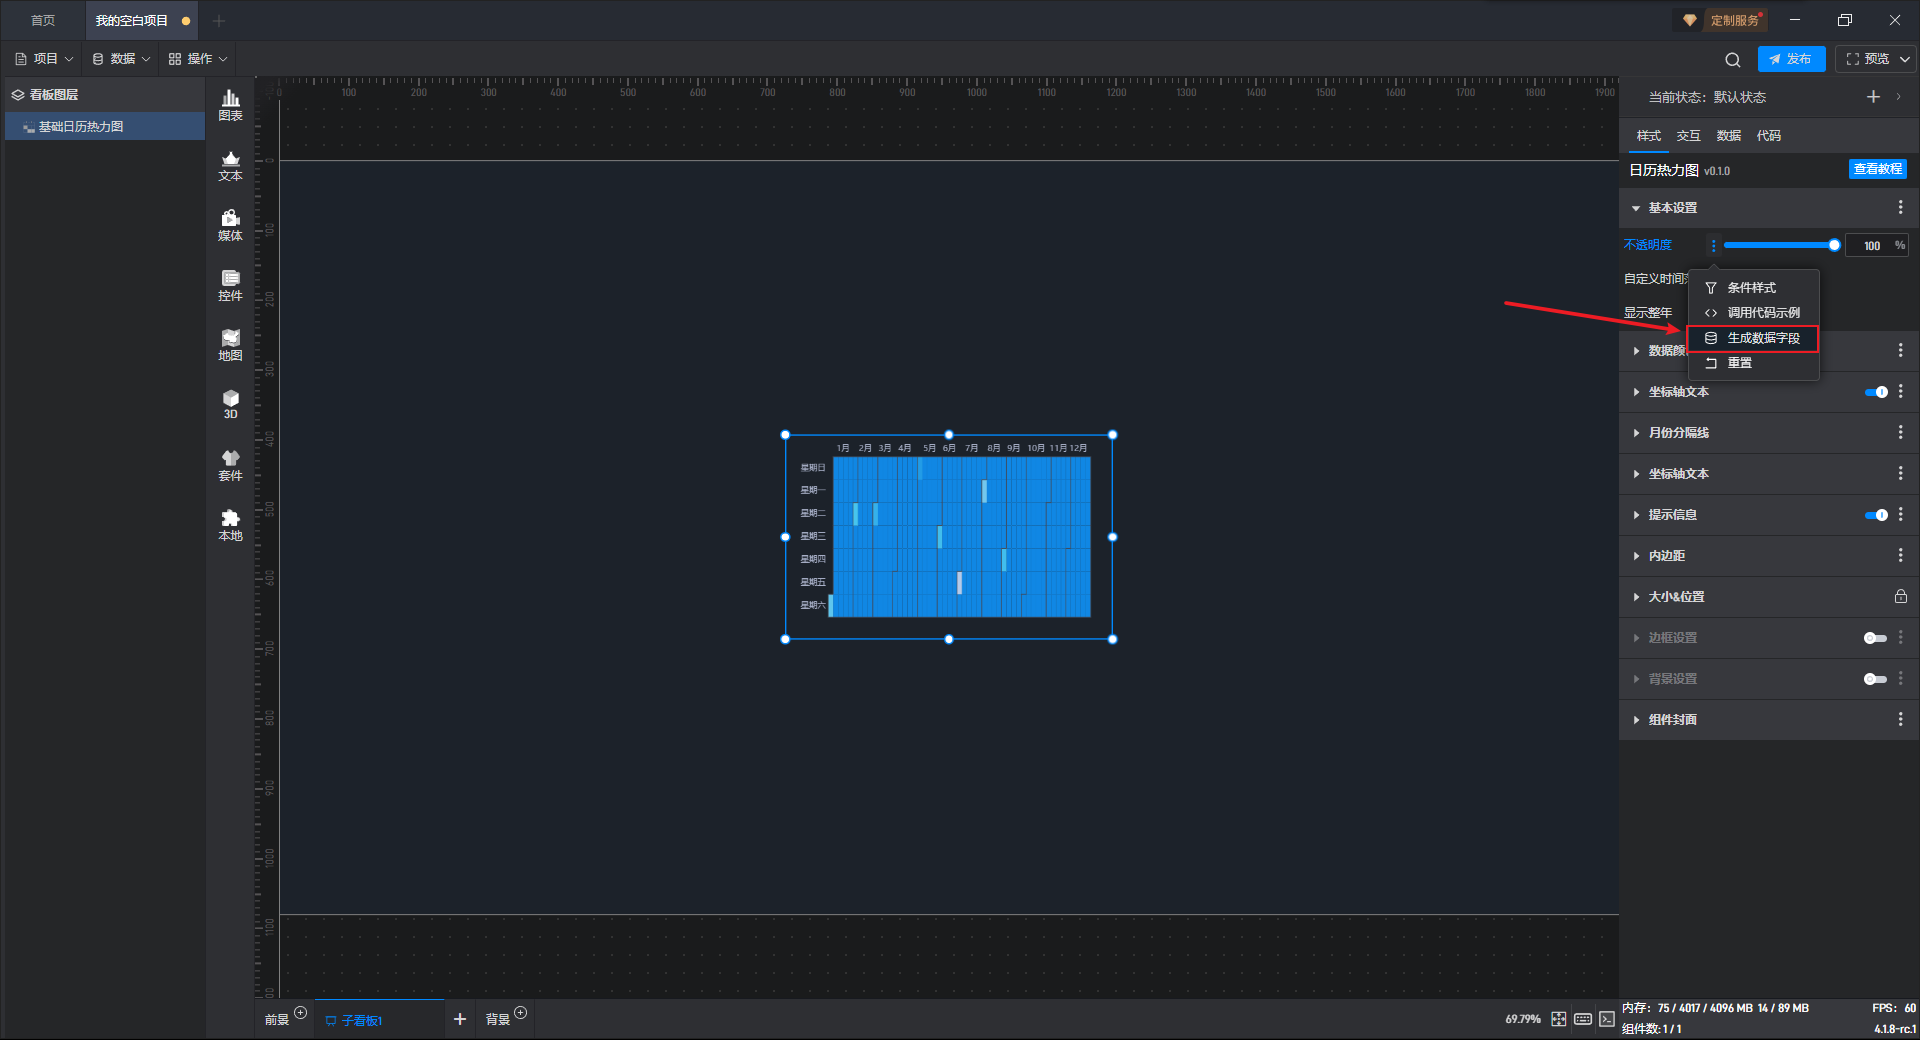This screenshot has width=1920, height=1040.
Task: Click the 发布 publish button
Action: [x=1791, y=59]
